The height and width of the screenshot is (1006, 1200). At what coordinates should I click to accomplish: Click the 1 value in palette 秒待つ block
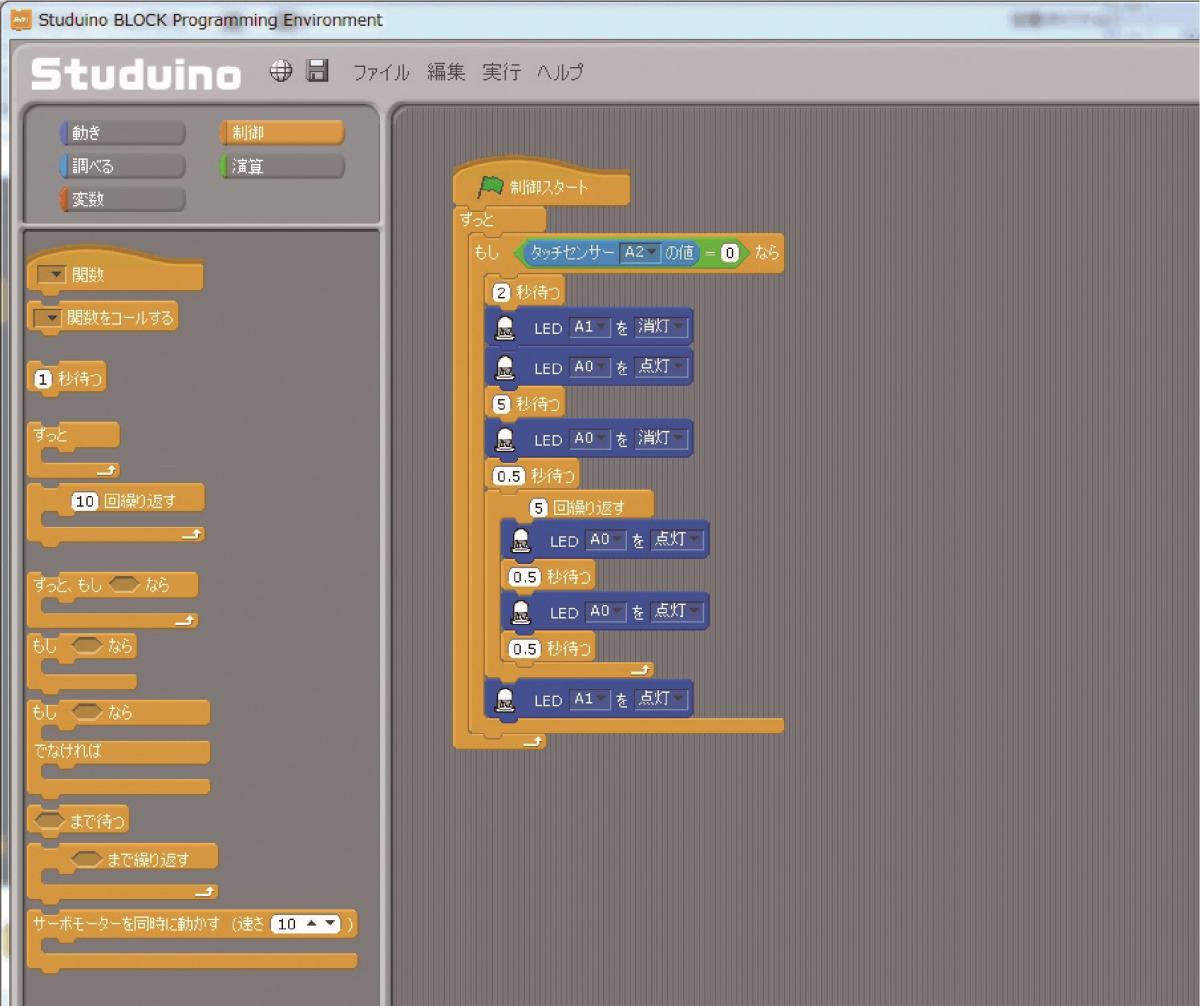(x=43, y=379)
